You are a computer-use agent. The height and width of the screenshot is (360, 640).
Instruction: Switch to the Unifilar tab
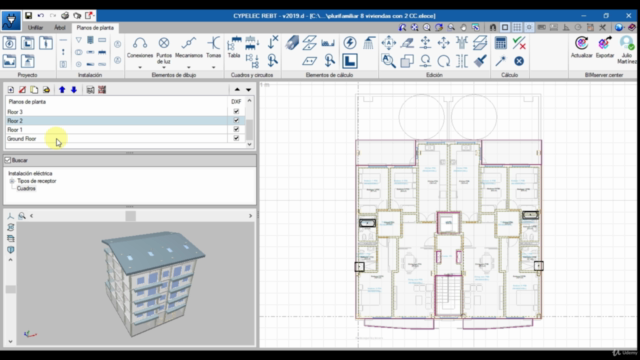(x=35, y=28)
